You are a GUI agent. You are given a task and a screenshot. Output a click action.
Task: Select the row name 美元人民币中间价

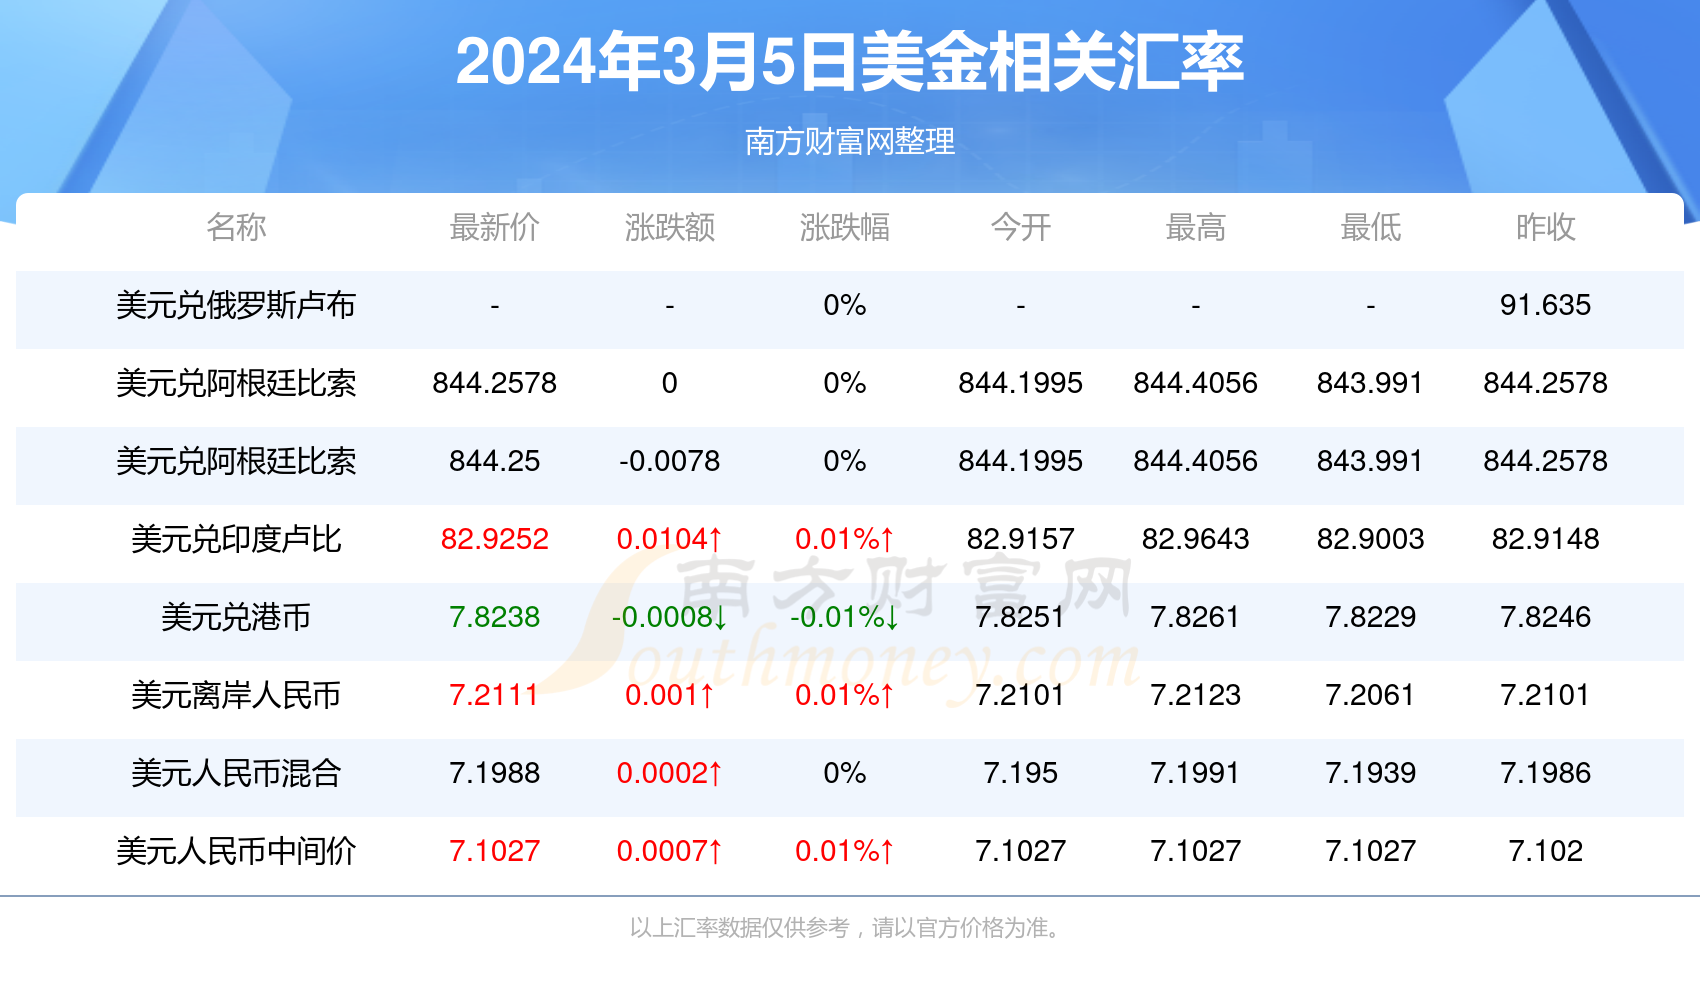click(236, 851)
